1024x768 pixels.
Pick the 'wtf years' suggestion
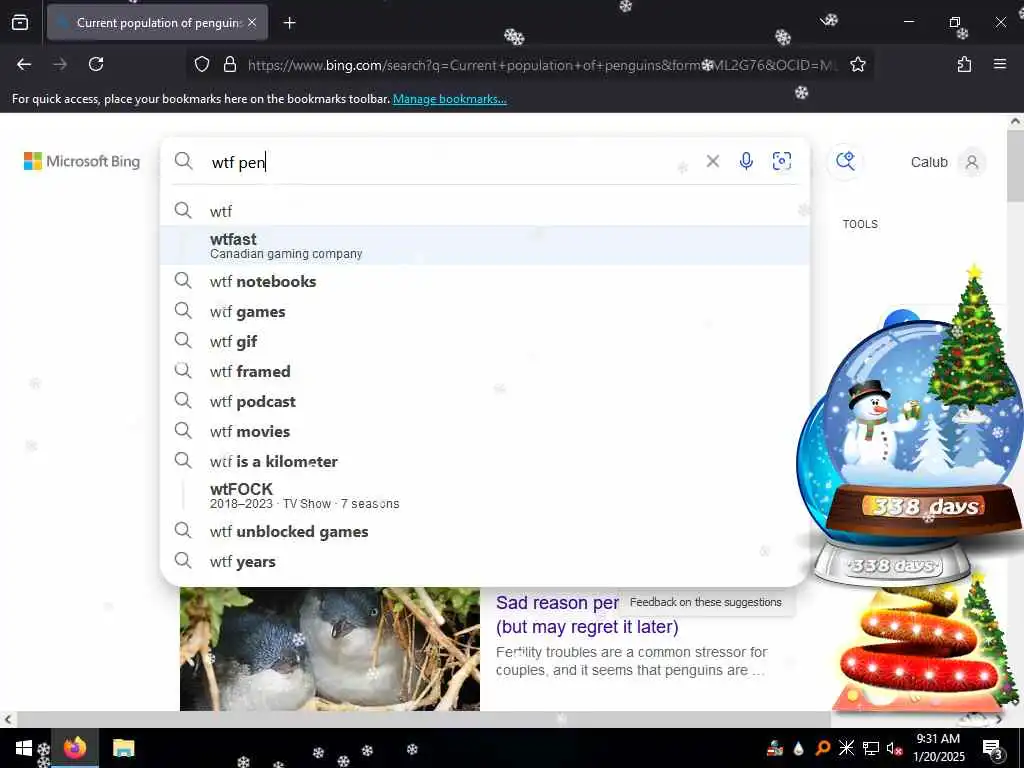coord(485,562)
